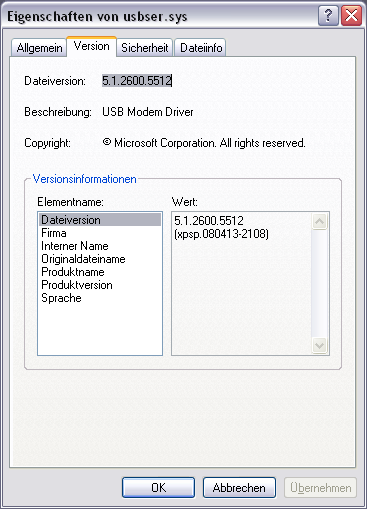Select Firma in the Elementname list
367x509 pixels.
[100, 233]
